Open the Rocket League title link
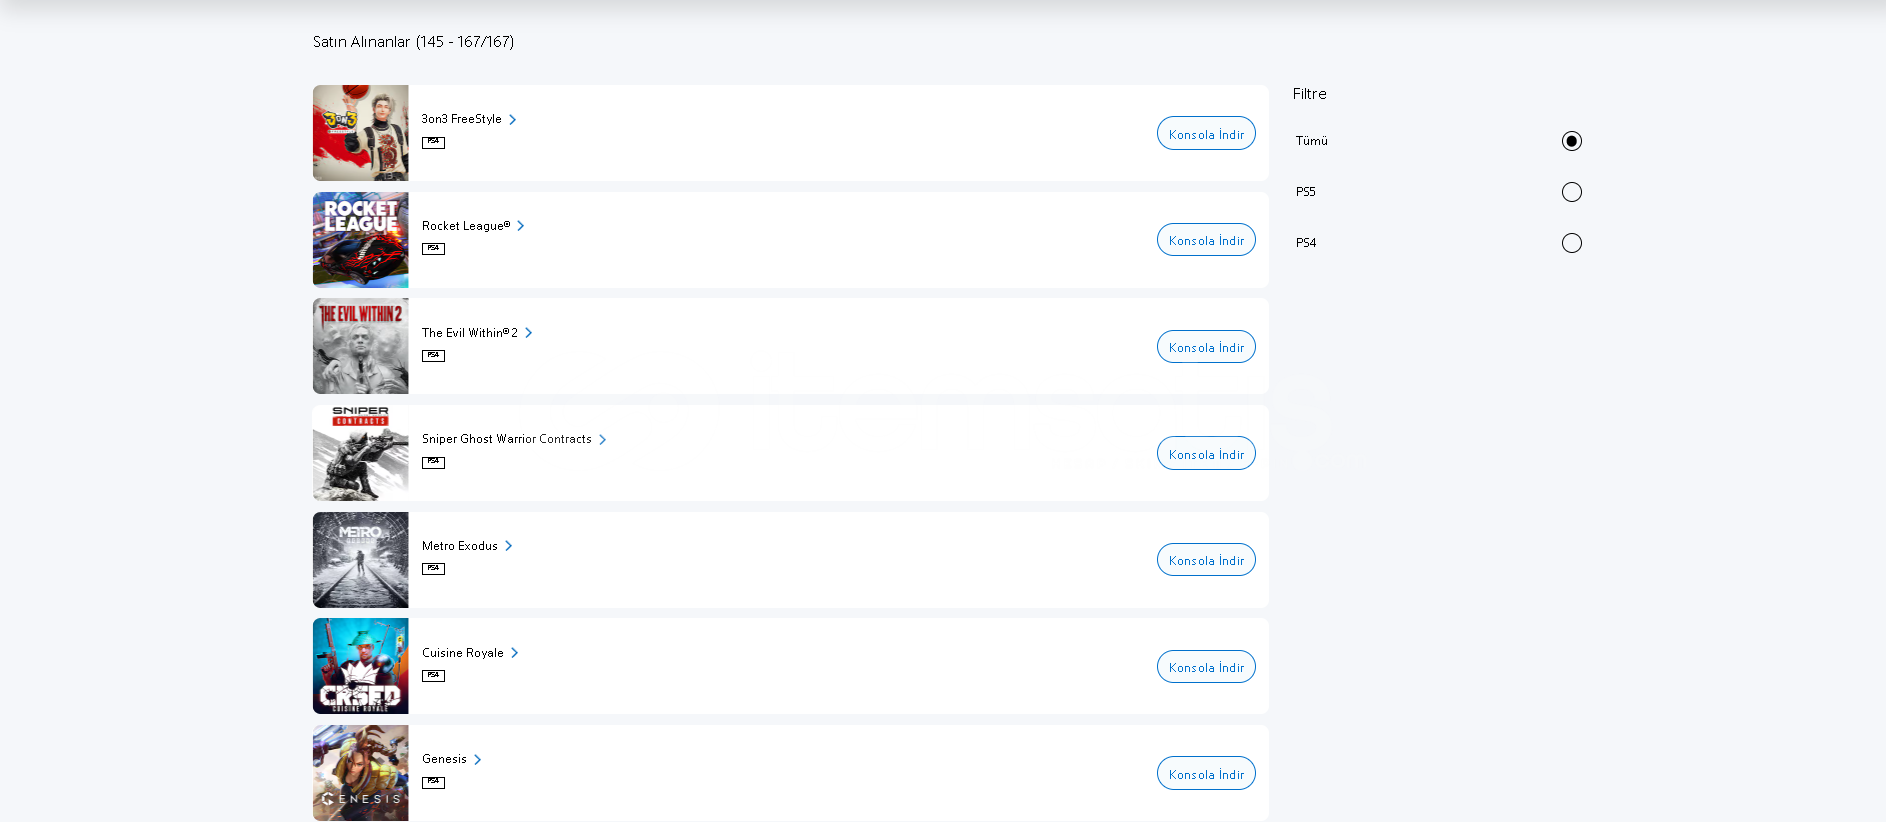1886x822 pixels. 466,226
